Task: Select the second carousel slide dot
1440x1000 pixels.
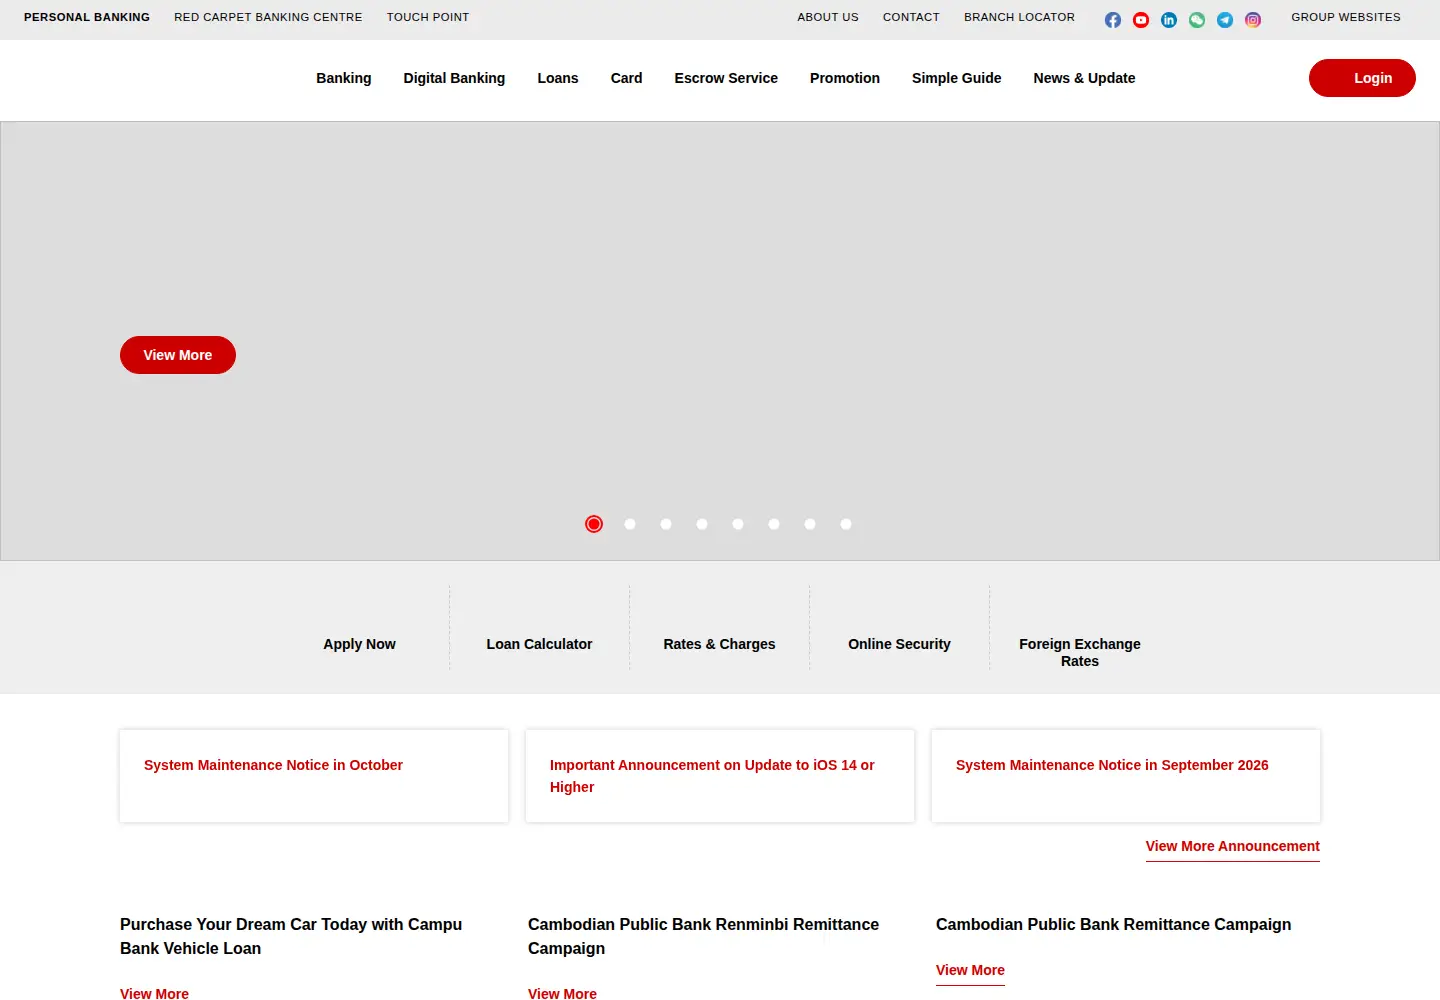Action: coord(630,524)
